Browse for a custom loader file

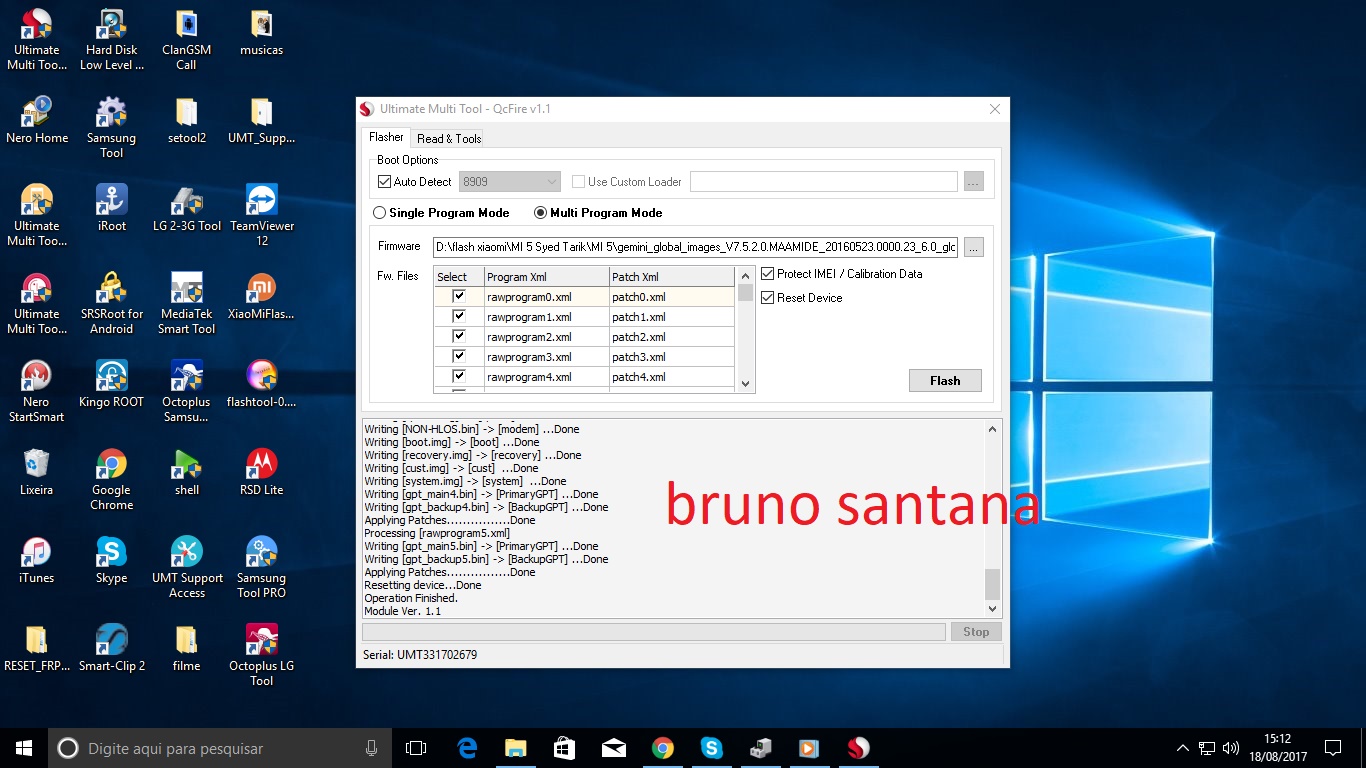[x=974, y=182]
